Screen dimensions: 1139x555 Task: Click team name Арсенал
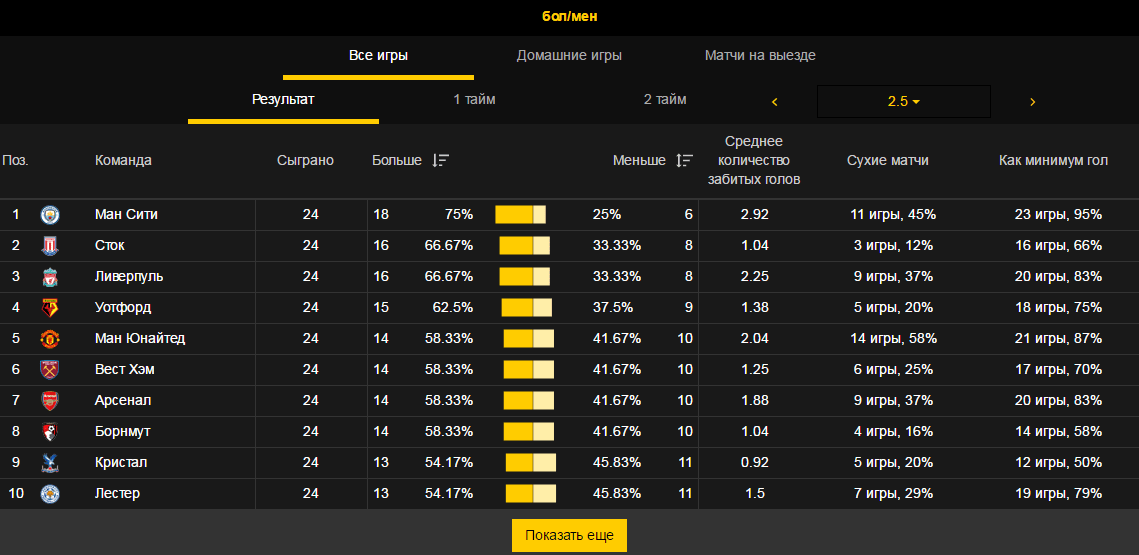(123, 401)
